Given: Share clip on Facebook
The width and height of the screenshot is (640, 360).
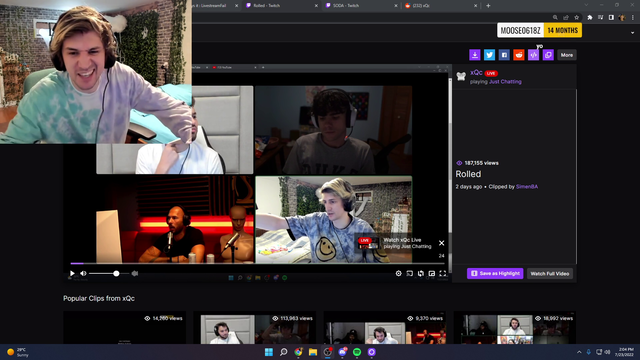Looking at the screenshot, I should coord(504,55).
